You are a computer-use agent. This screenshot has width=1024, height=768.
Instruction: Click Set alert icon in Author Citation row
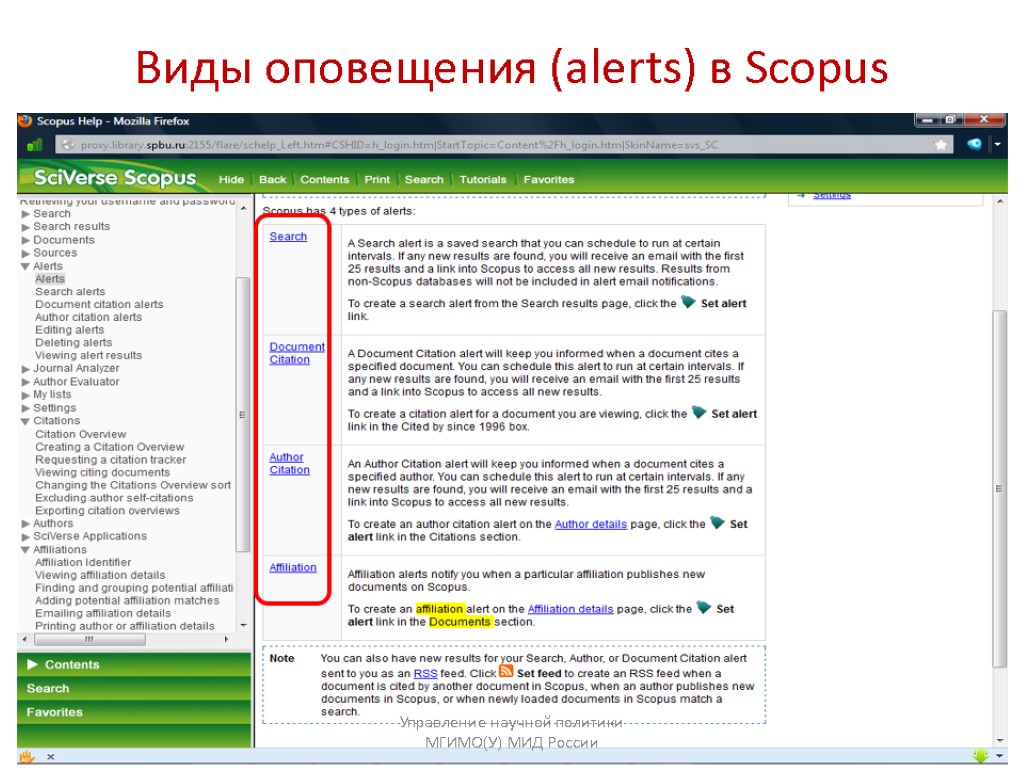(717, 522)
